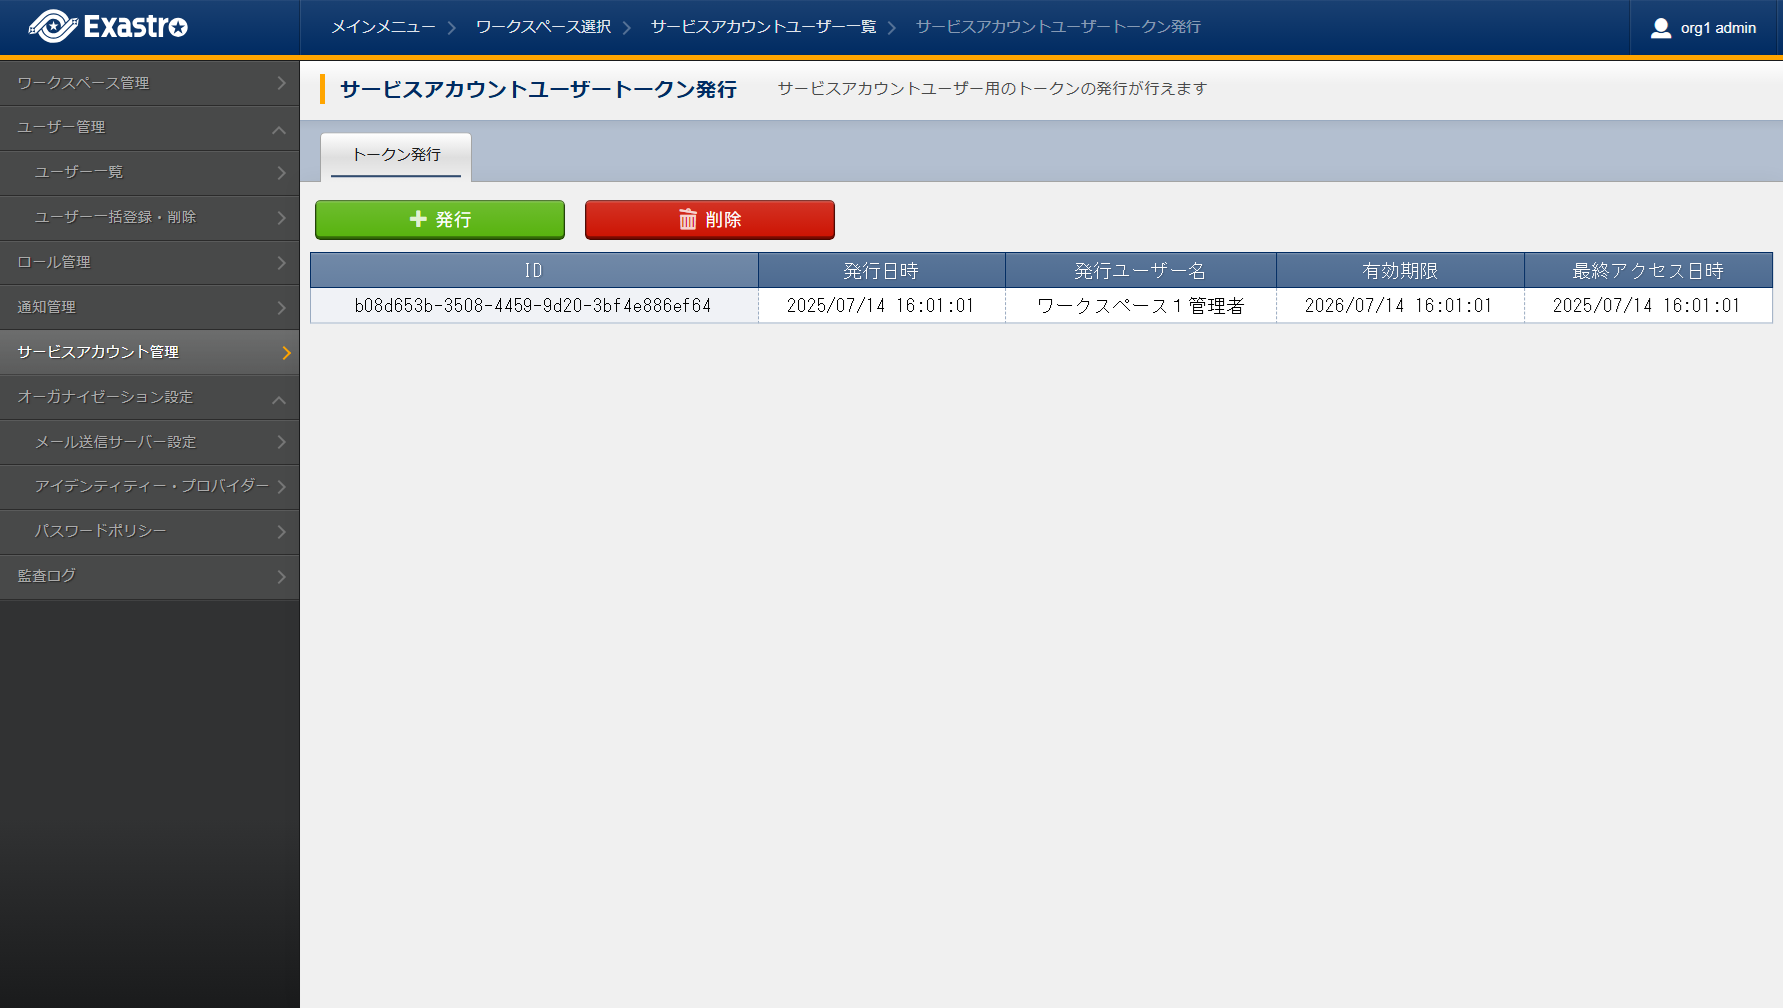The image size is (1783, 1008).
Task: Open サービスアカウントユーザー一覧 breadcrumb
Action: (763, 27)
